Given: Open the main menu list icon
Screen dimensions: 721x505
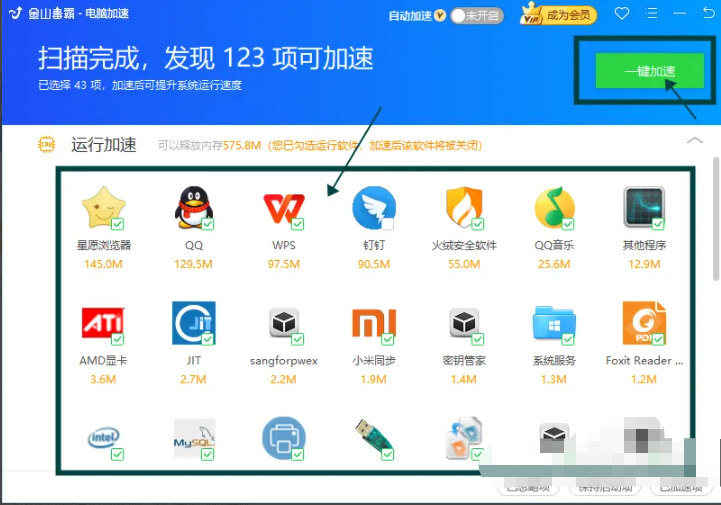Looking at the screenshot, I should point(651,13).
